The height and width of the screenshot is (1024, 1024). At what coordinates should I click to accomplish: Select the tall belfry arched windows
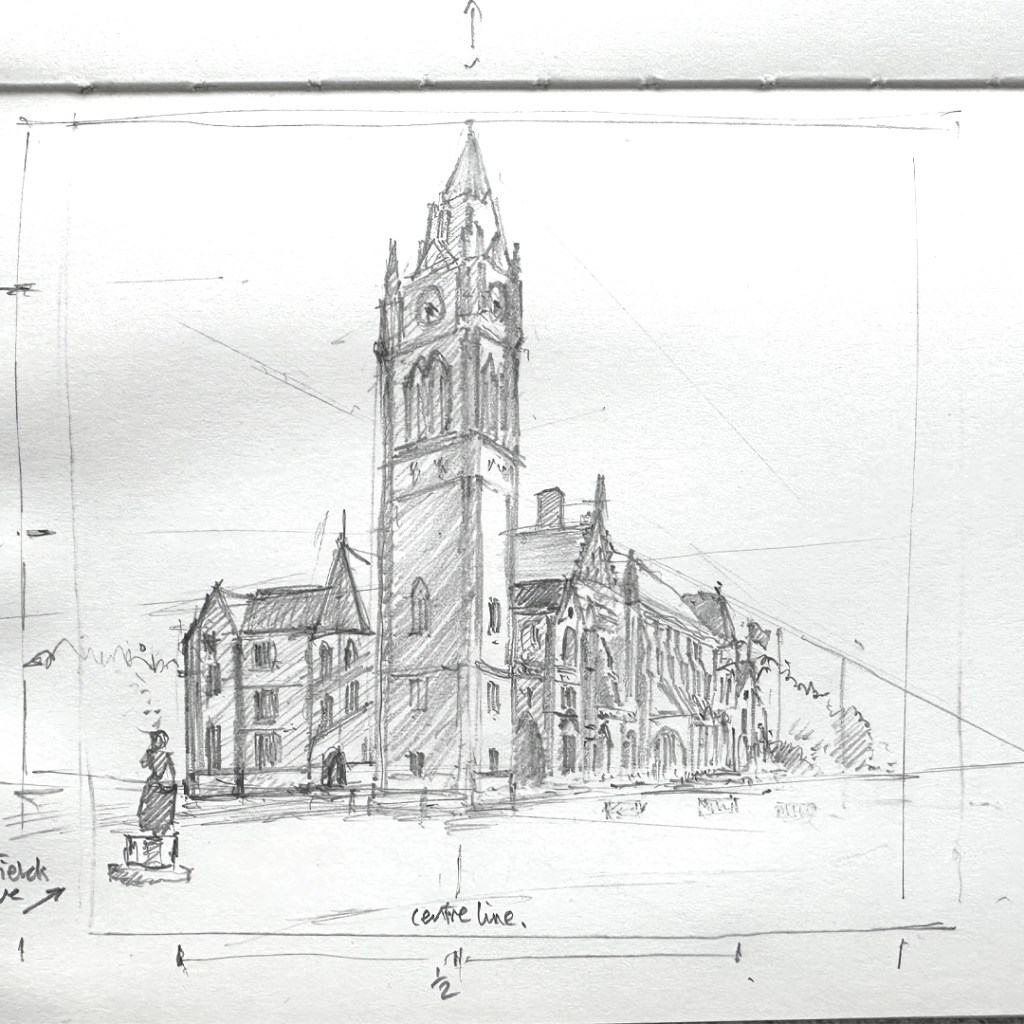pyautogui.click(x=428, y=394)
